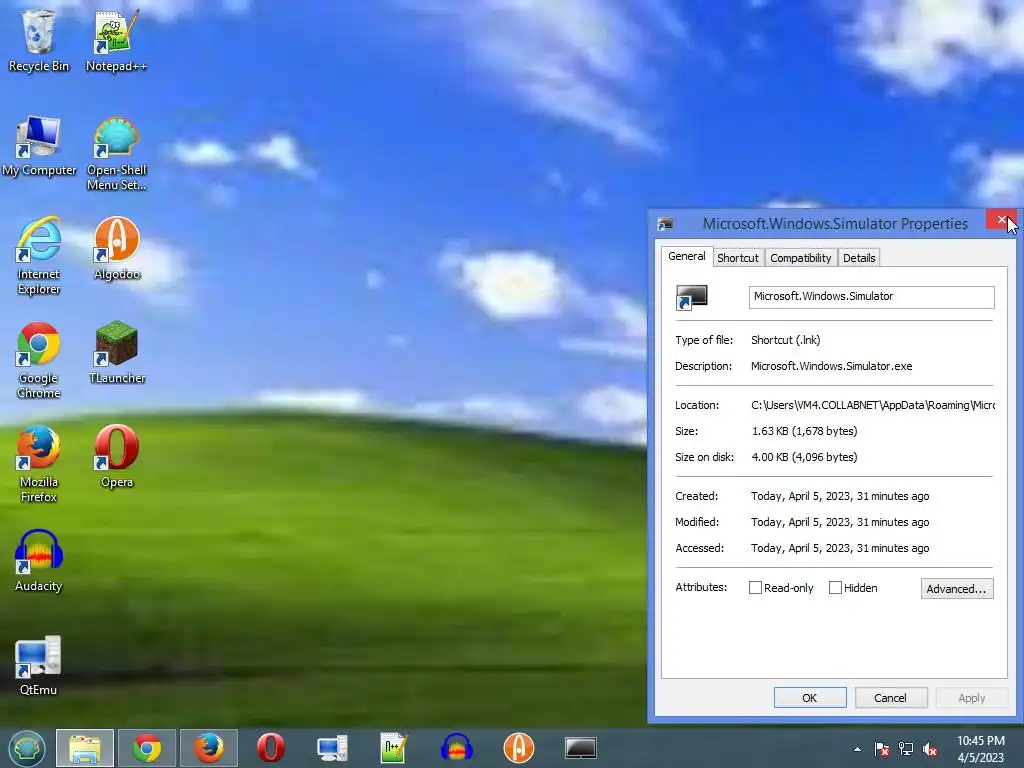Image resolution: width=1024 pixels, height=768 pixels.
Task: Toggle the Hidden attribute checkbox
Action: coord(835,588)
